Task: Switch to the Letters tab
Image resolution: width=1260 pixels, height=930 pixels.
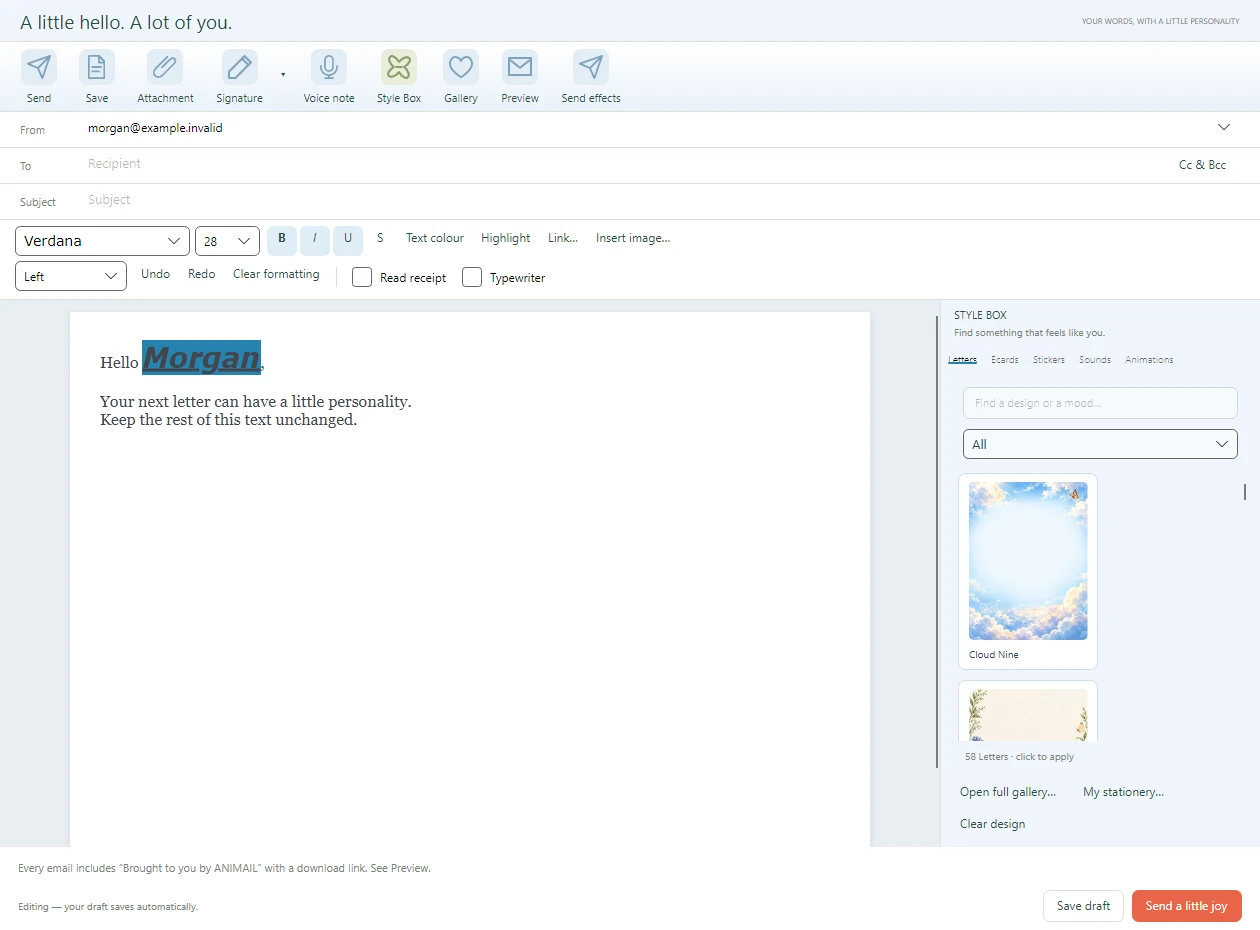Action: coord(962,359)
